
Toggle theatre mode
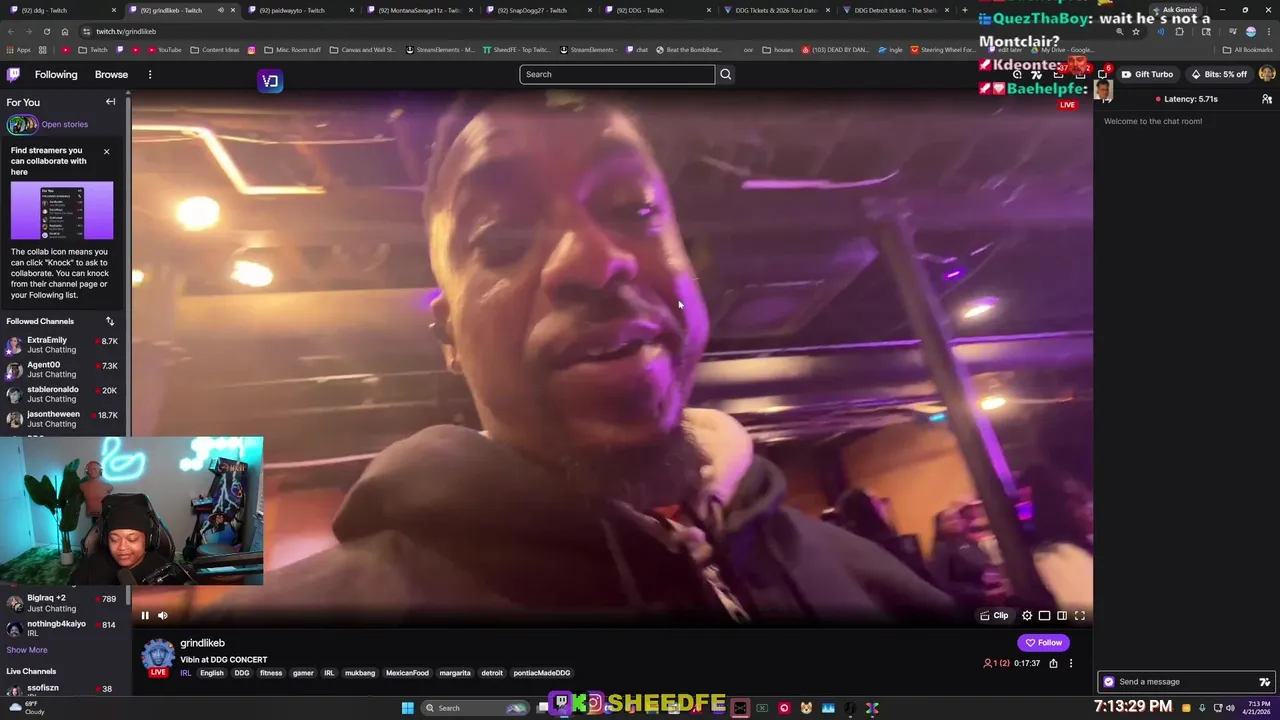[x=1062, y=616]
